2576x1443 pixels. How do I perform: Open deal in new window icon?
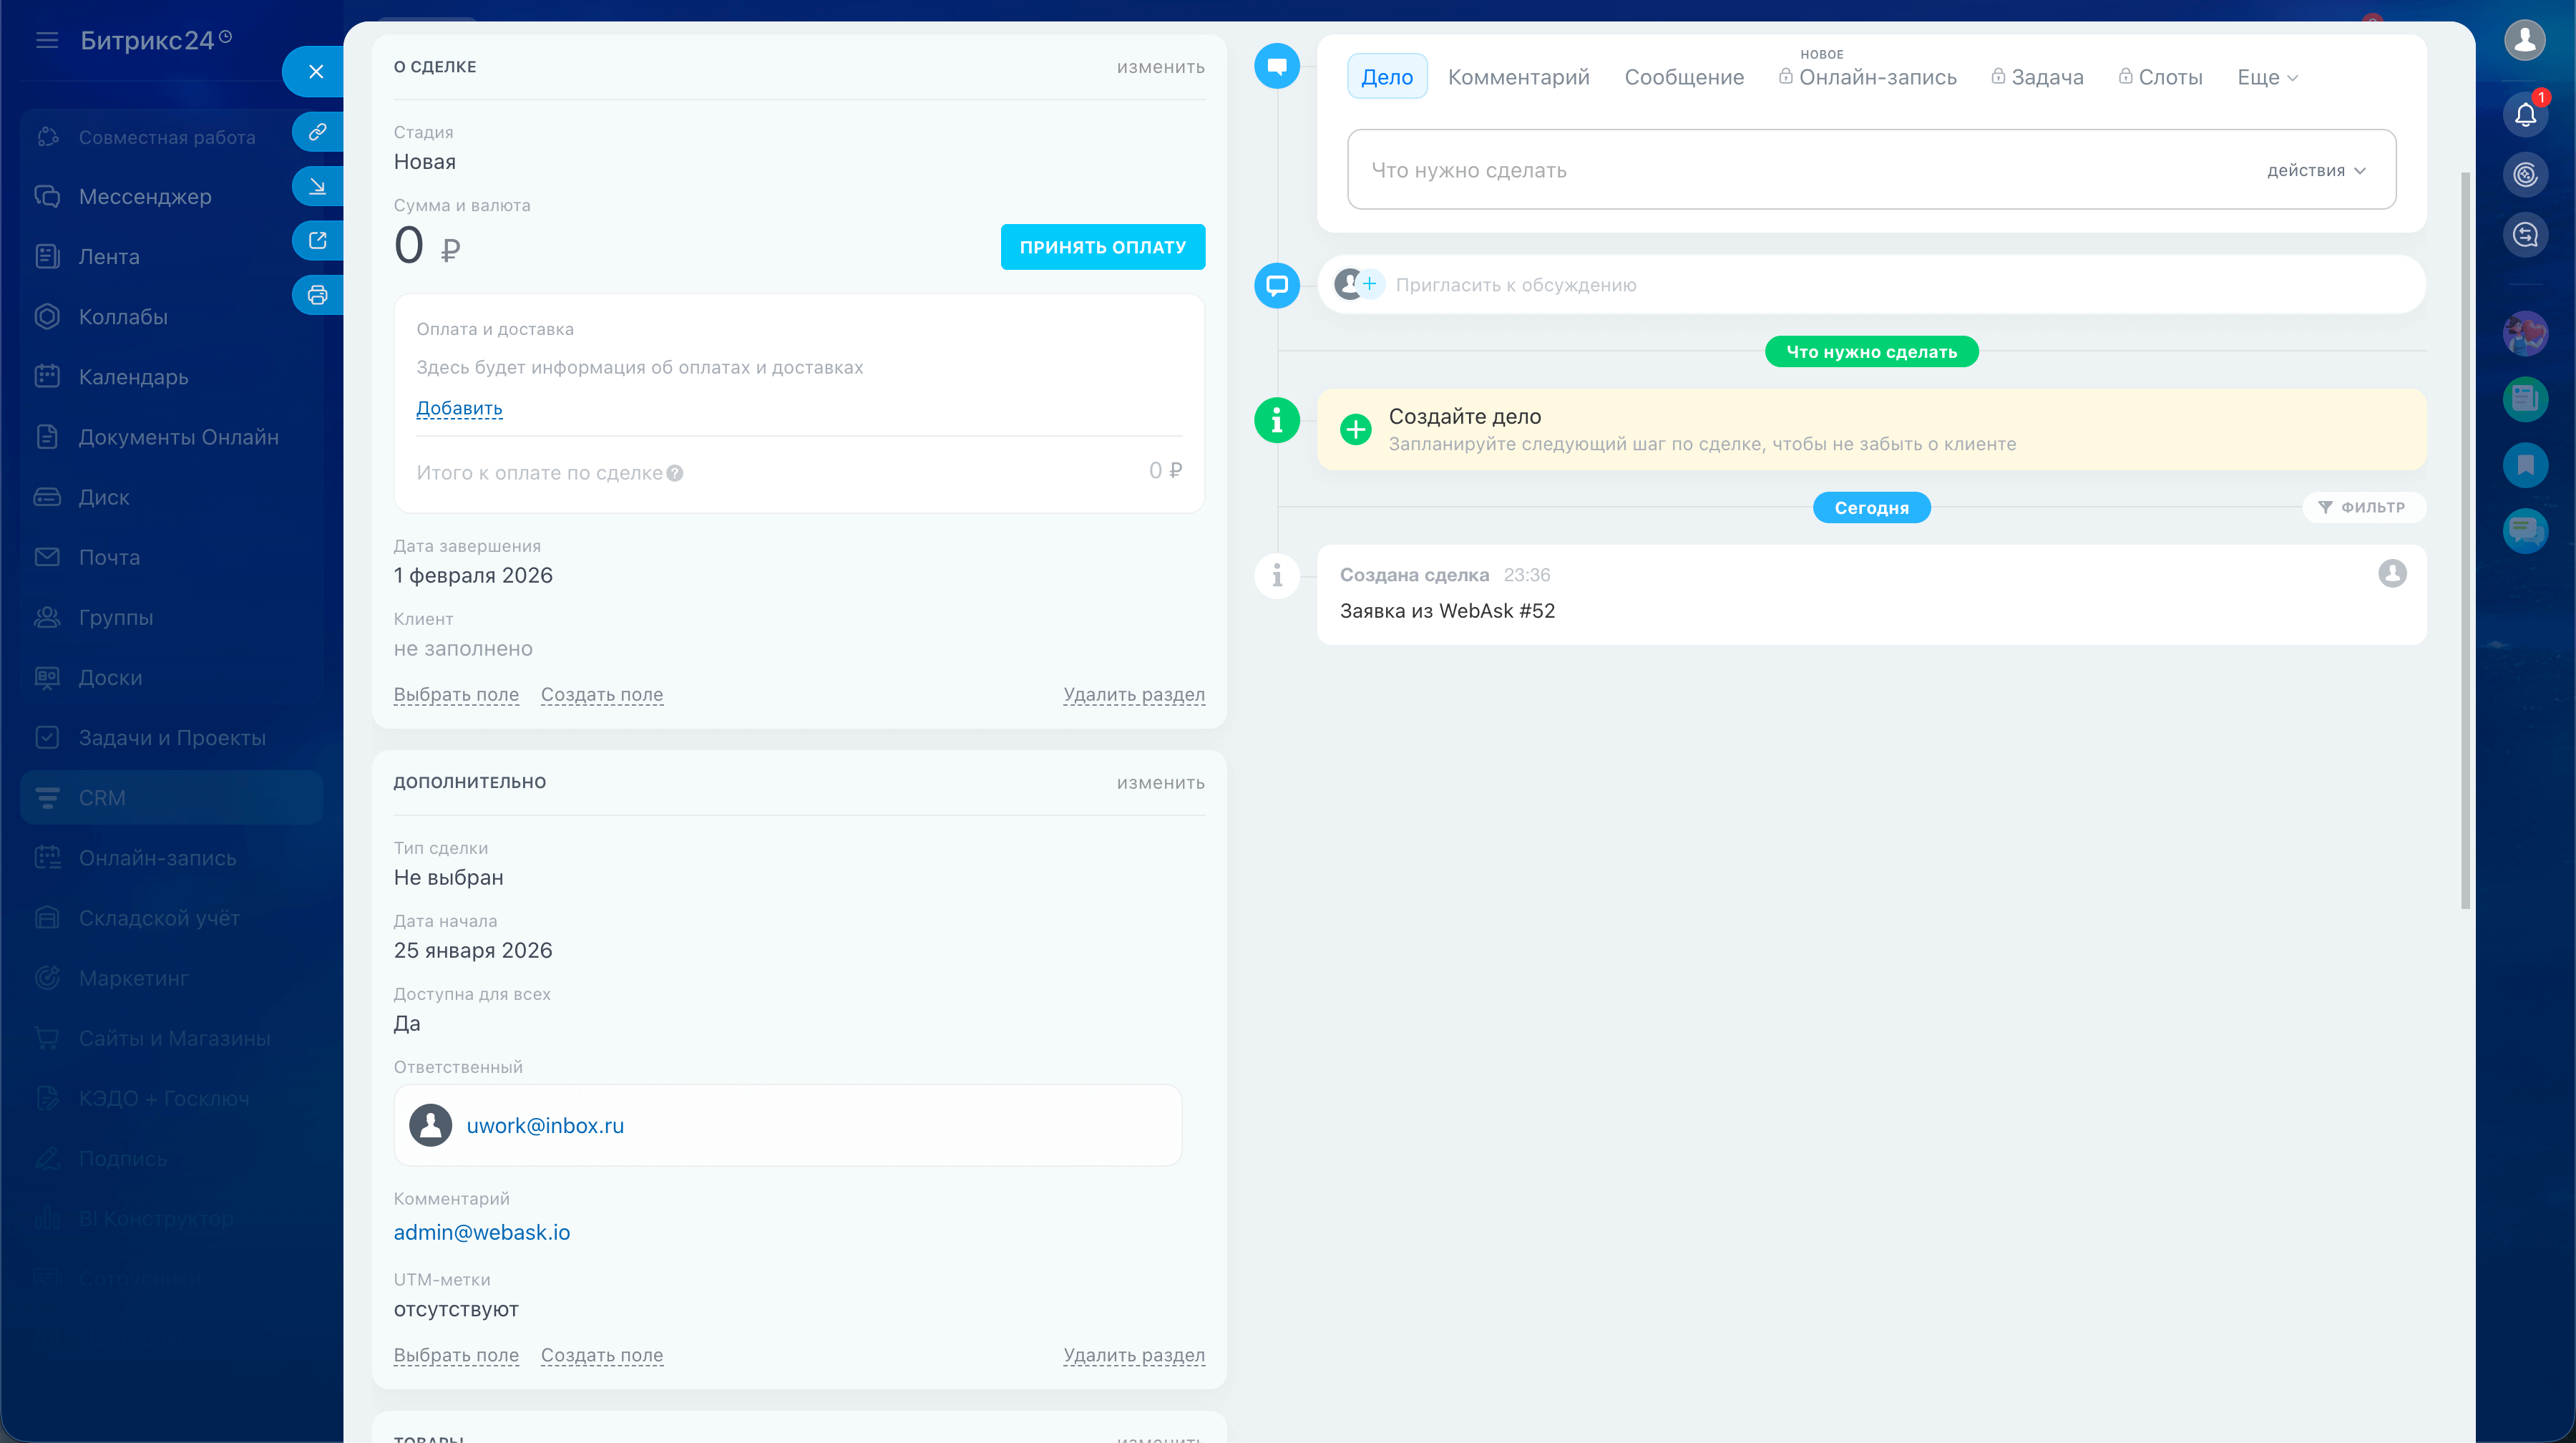tap(317, 240)
